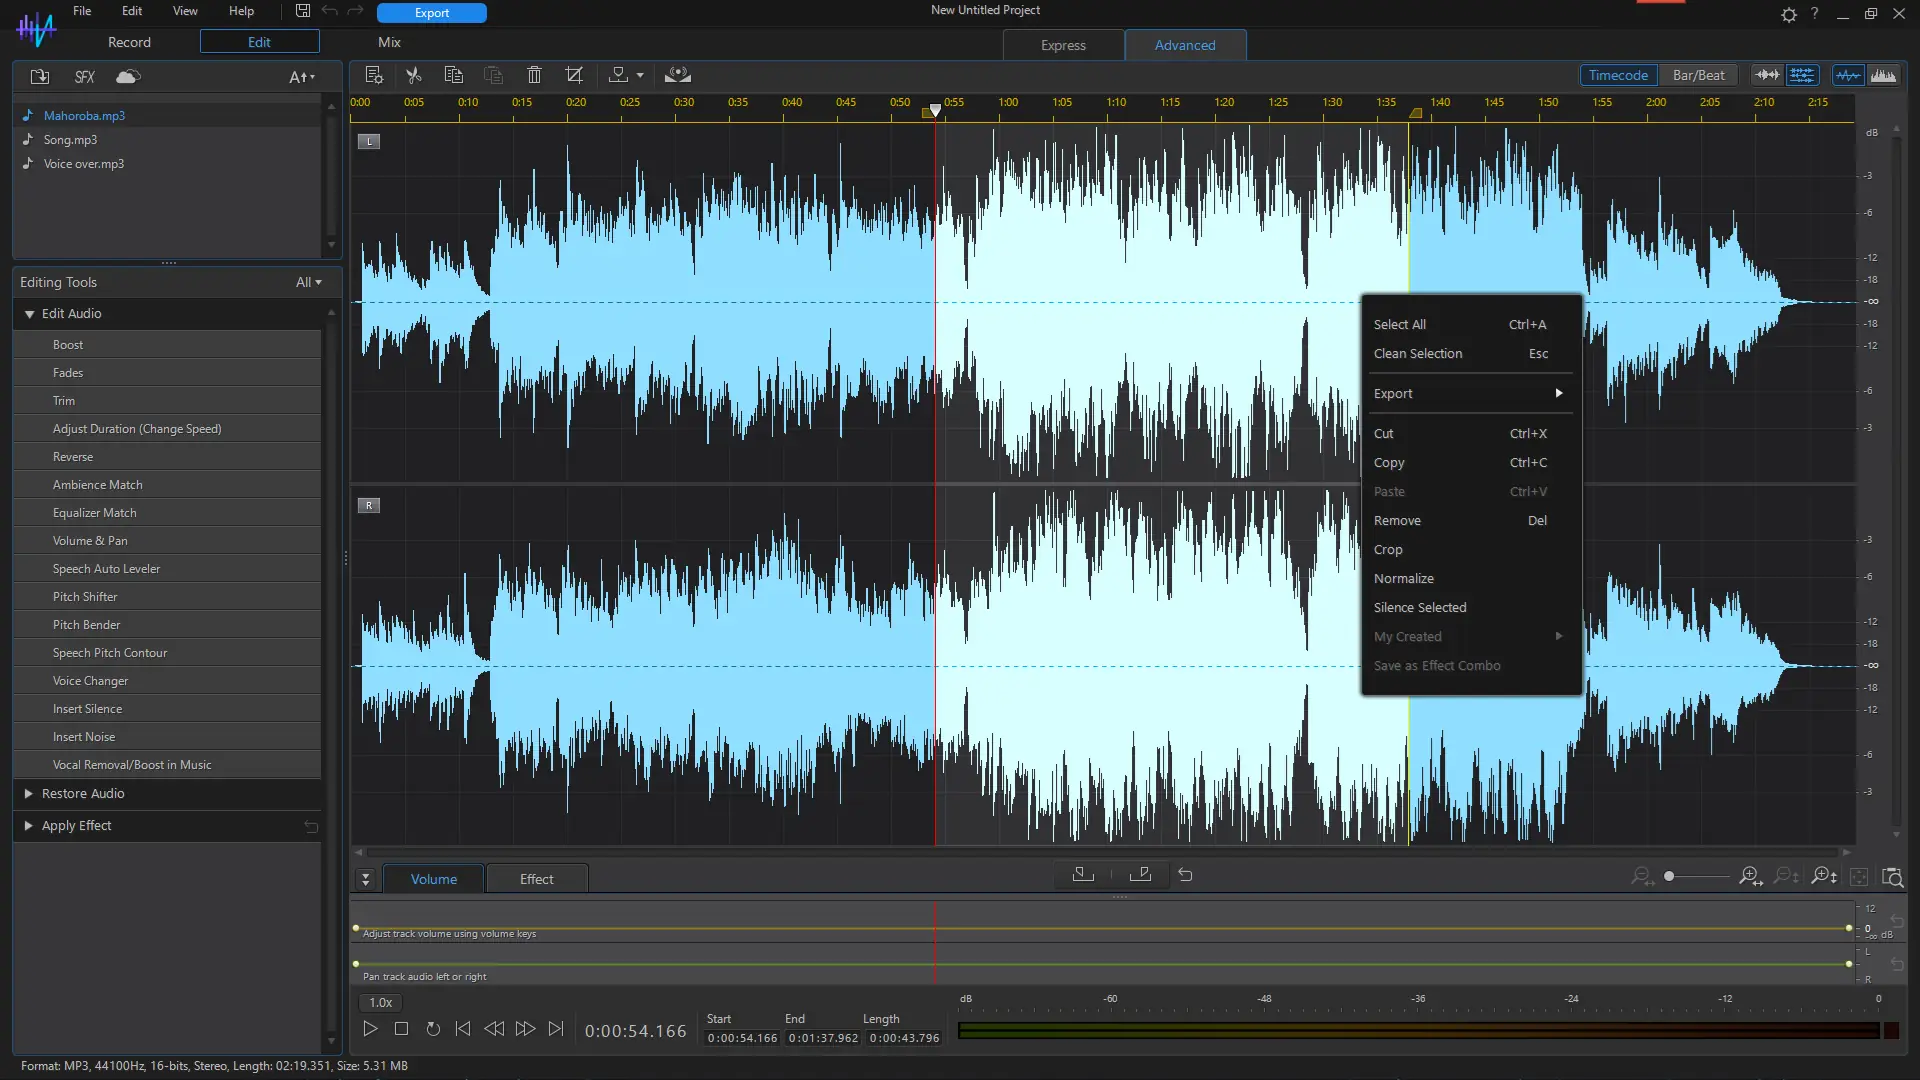Screen dimensions: 1920x1080
Task: Choose Normalize from the context menu
Action: (1403, 578)
